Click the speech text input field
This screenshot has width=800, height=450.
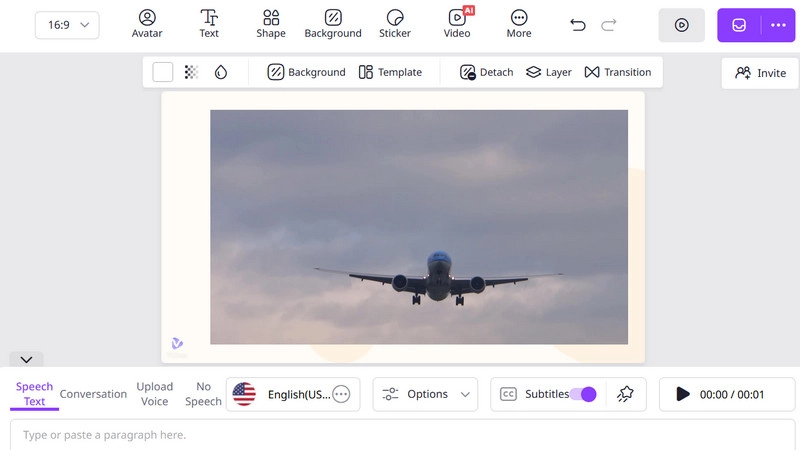tap(400, 435)
